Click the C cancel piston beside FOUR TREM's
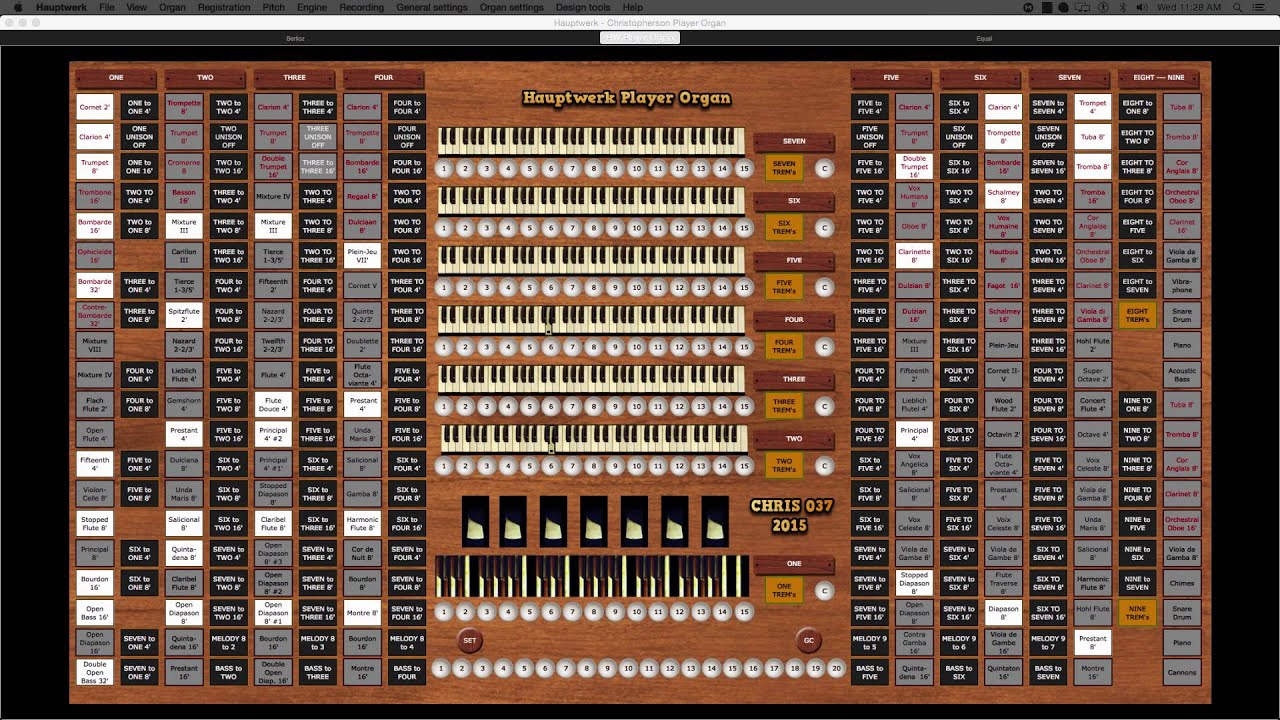Viewport: 1280px width, 720px height. 825,347
